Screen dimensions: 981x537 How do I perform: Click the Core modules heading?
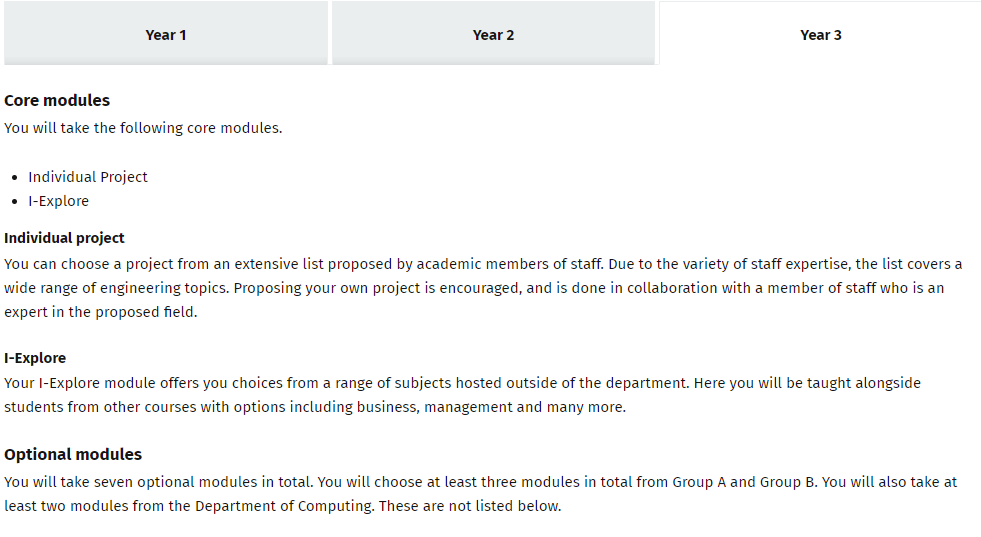[x=57, y=100]
